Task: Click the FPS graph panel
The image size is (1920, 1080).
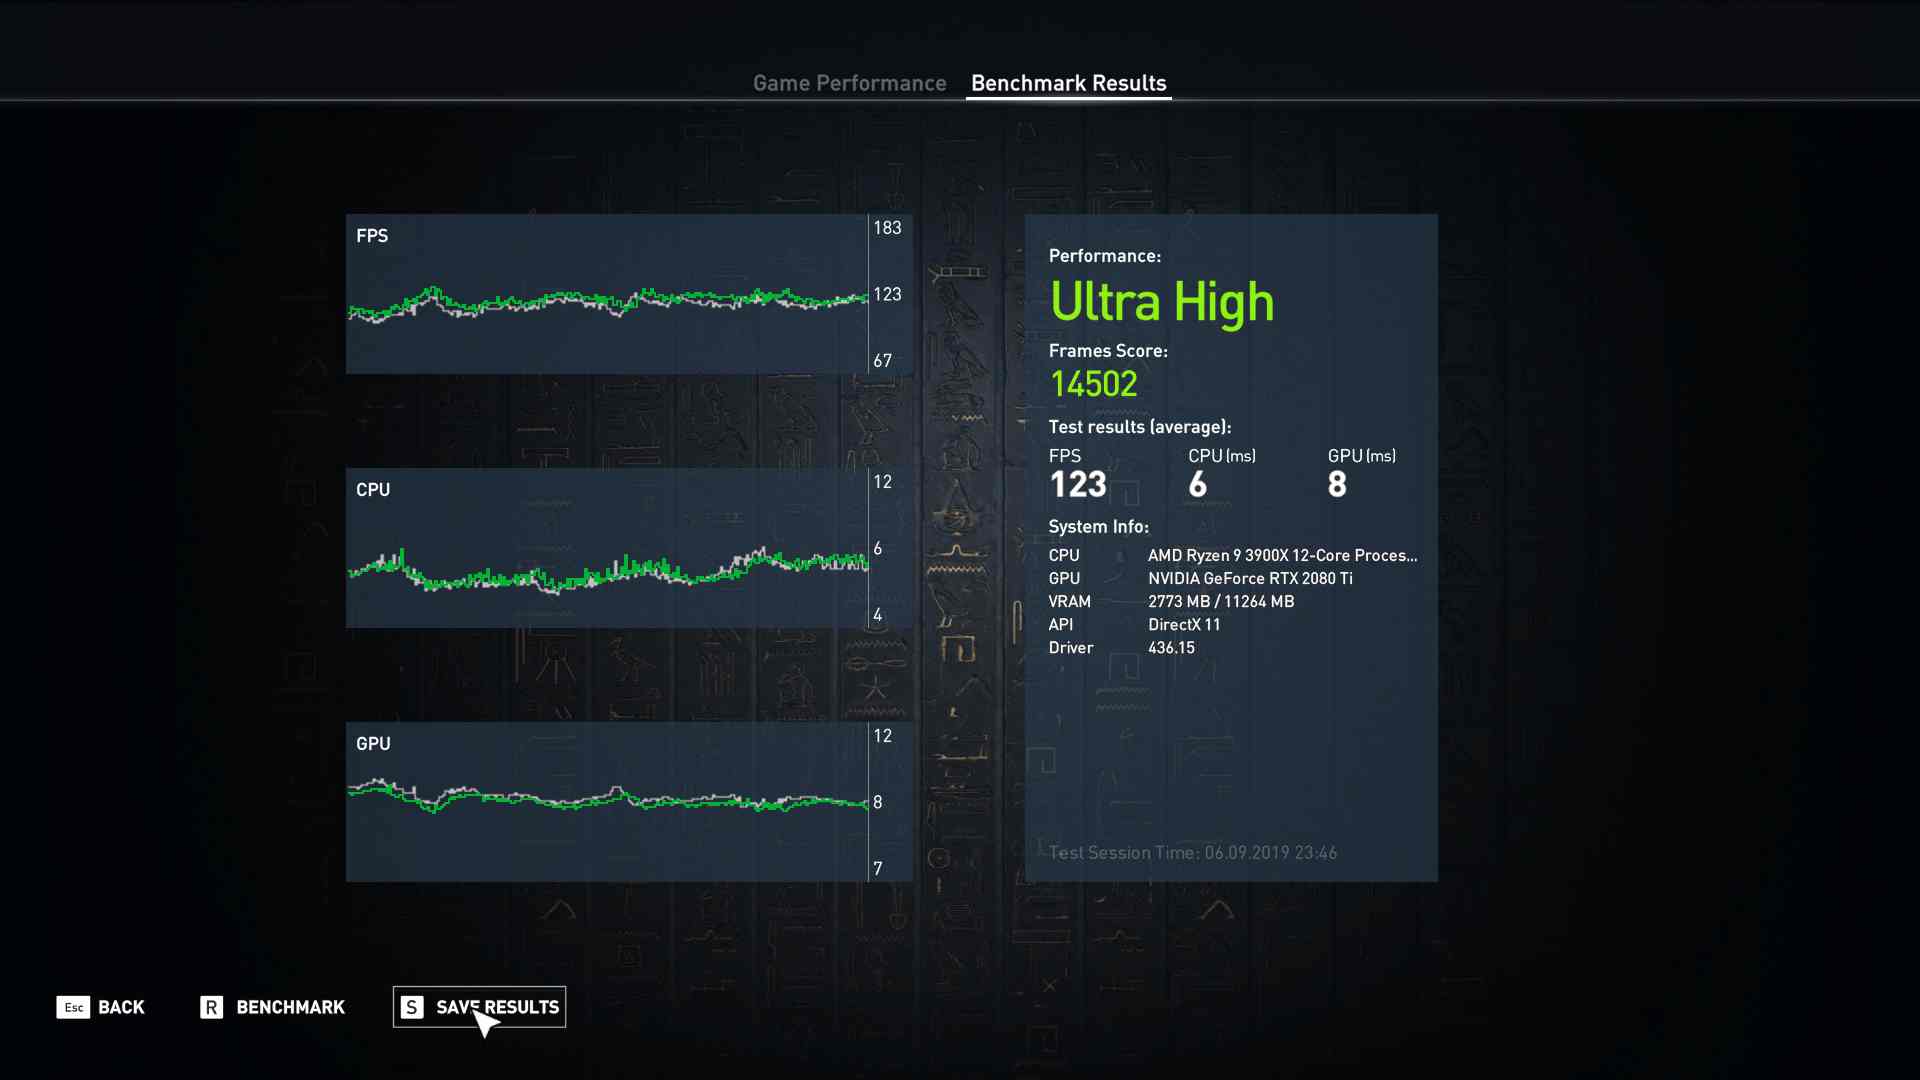Action: pyautogui.click(x=606, y=294)
